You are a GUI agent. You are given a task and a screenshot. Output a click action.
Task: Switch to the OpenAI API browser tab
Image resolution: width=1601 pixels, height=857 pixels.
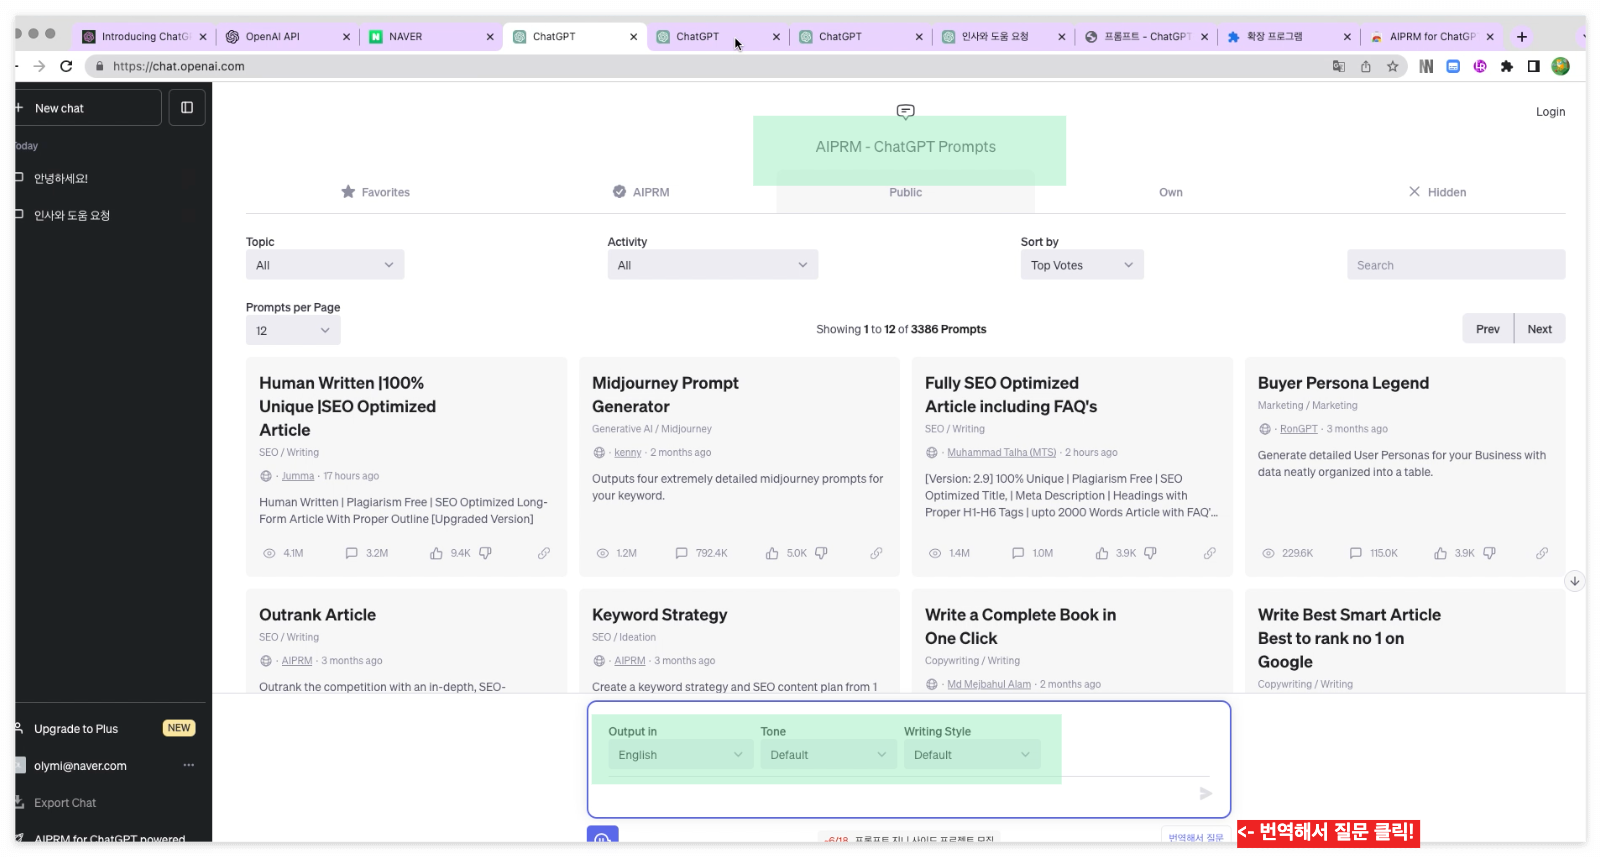pyautogui.click(x=287, y=37)
